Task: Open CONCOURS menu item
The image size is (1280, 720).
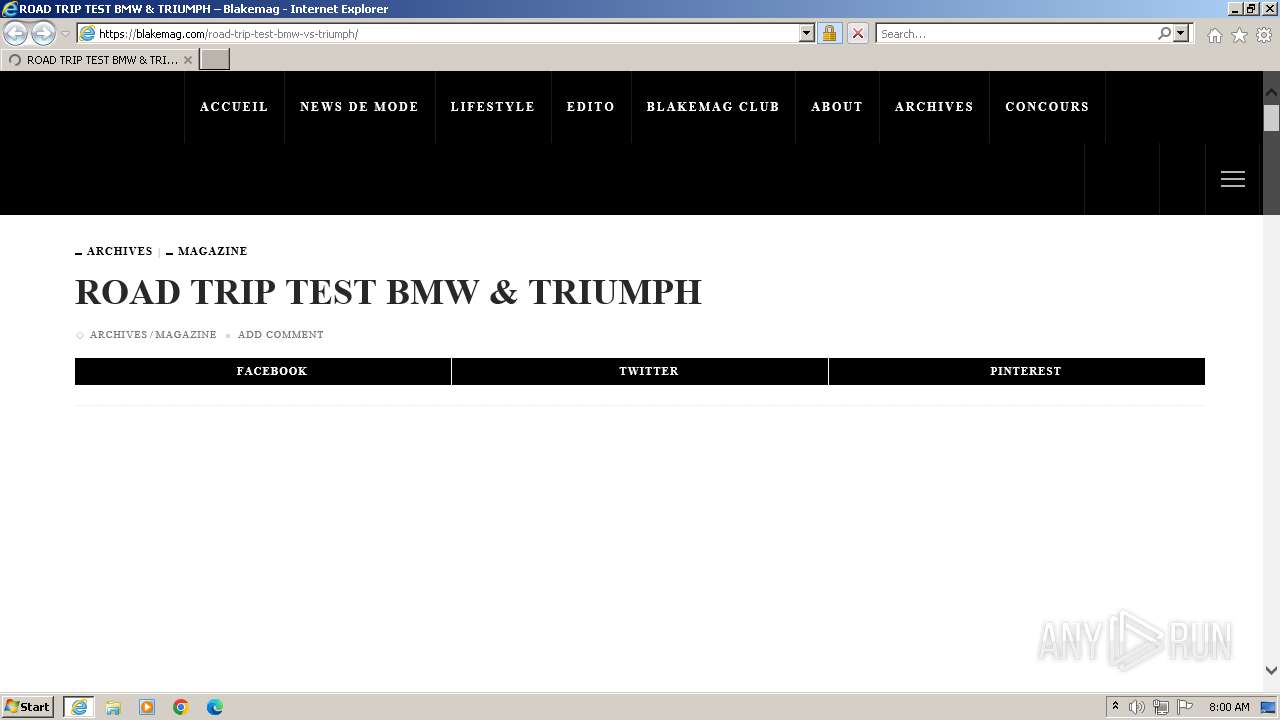Action: coord(1047,107)
